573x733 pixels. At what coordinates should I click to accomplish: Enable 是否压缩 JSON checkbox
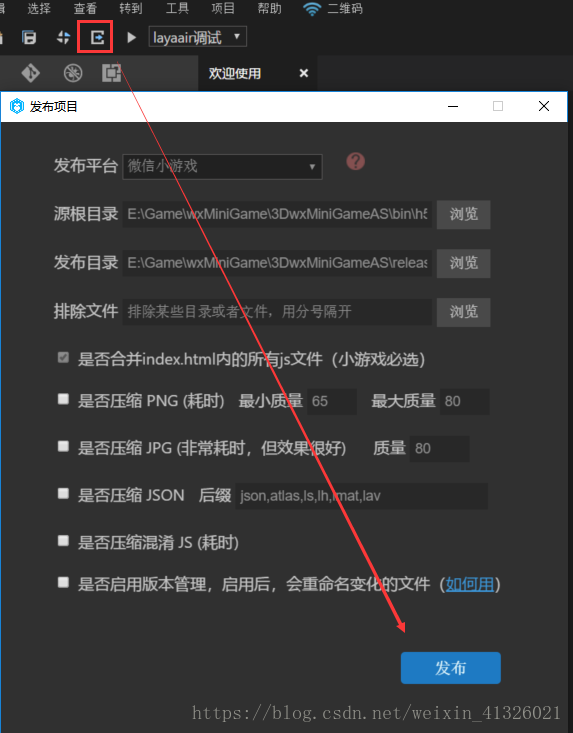click(x=63, y=493)
